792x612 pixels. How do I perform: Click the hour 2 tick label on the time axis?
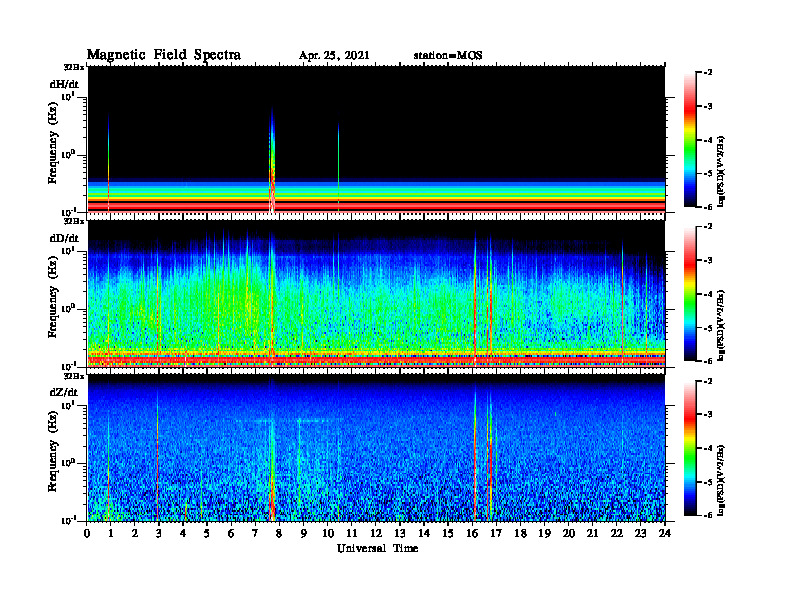tap(135, 533)
